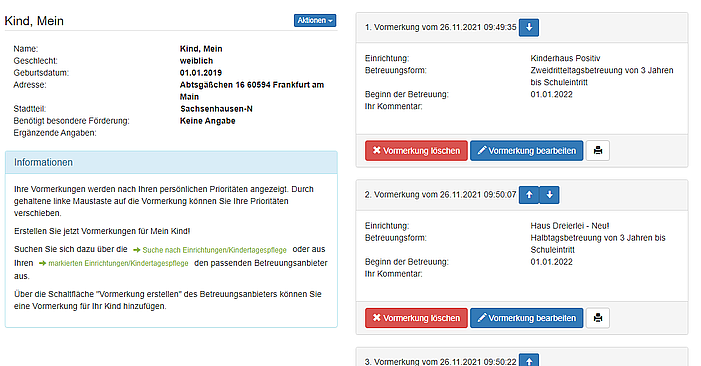Select Kinderhaus Positiv facility name
This screenshot has height=366, width=701.
(x=565, y=58)
